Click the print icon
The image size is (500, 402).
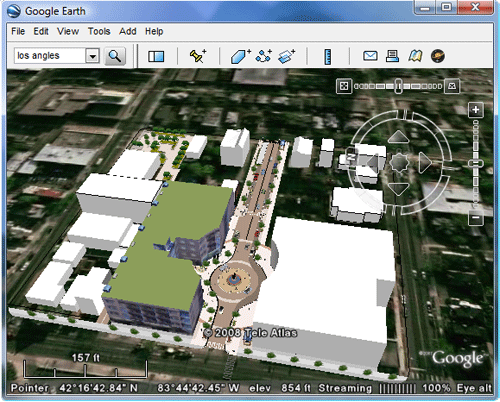coord(392,56)
